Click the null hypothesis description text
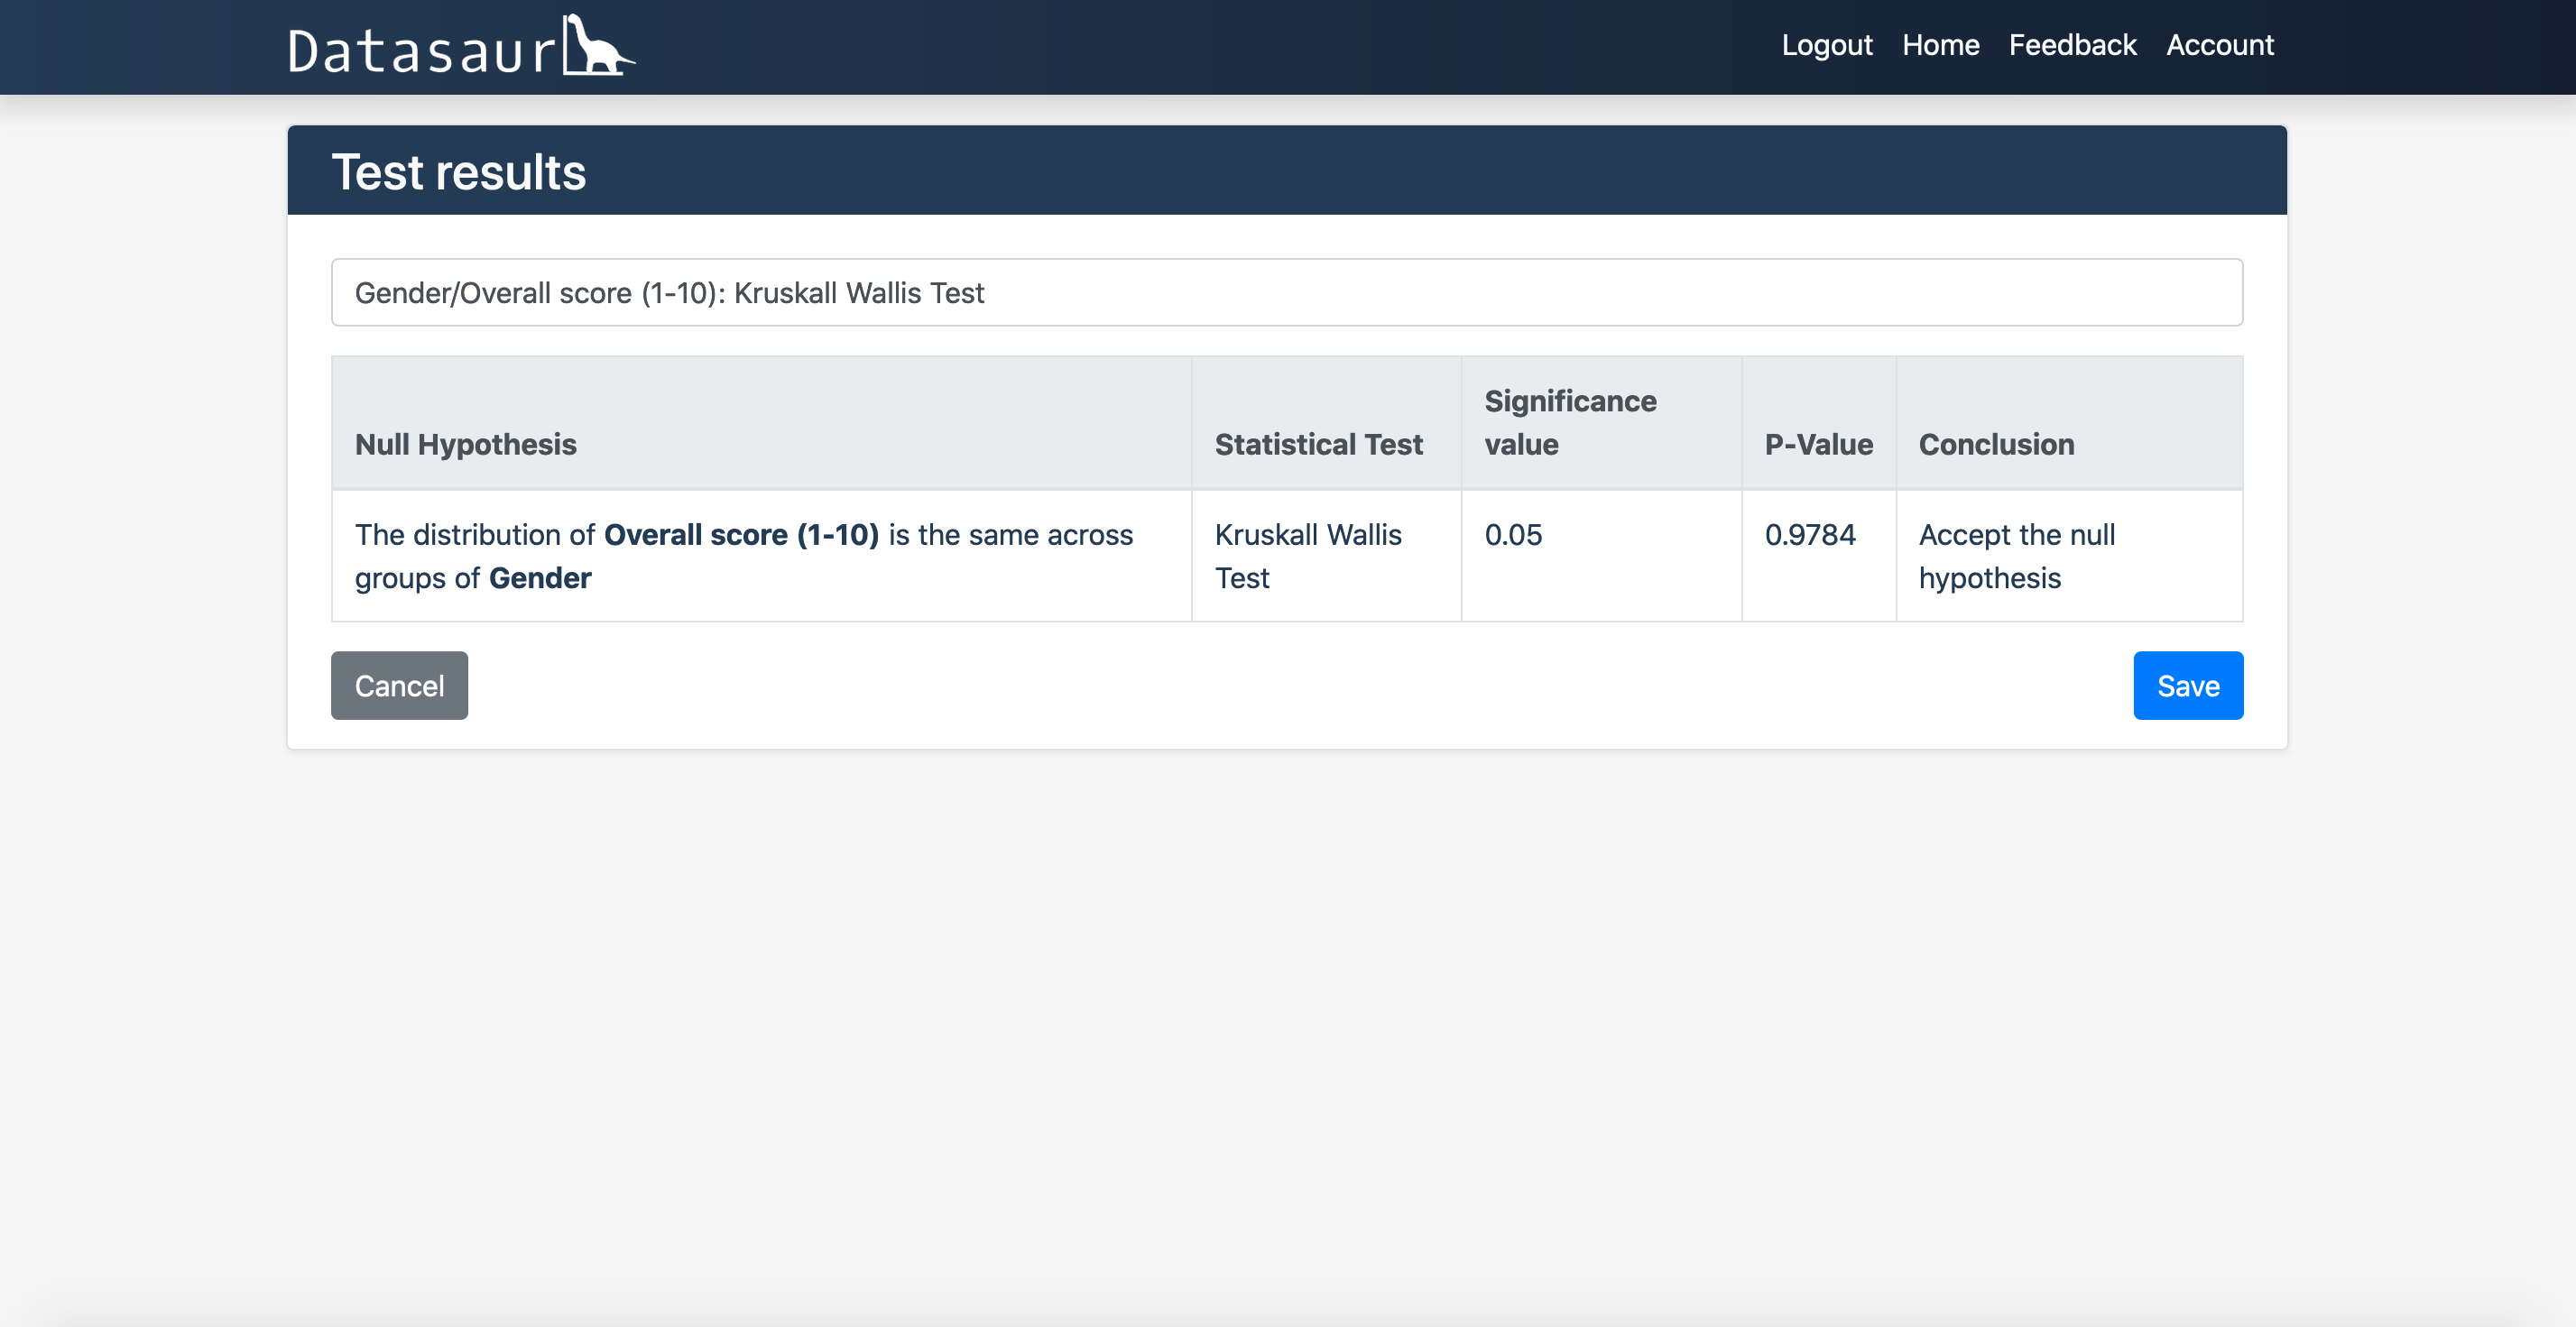Image resolution: width=2576 pixels, height=1327 pixels. coord(743,556)
